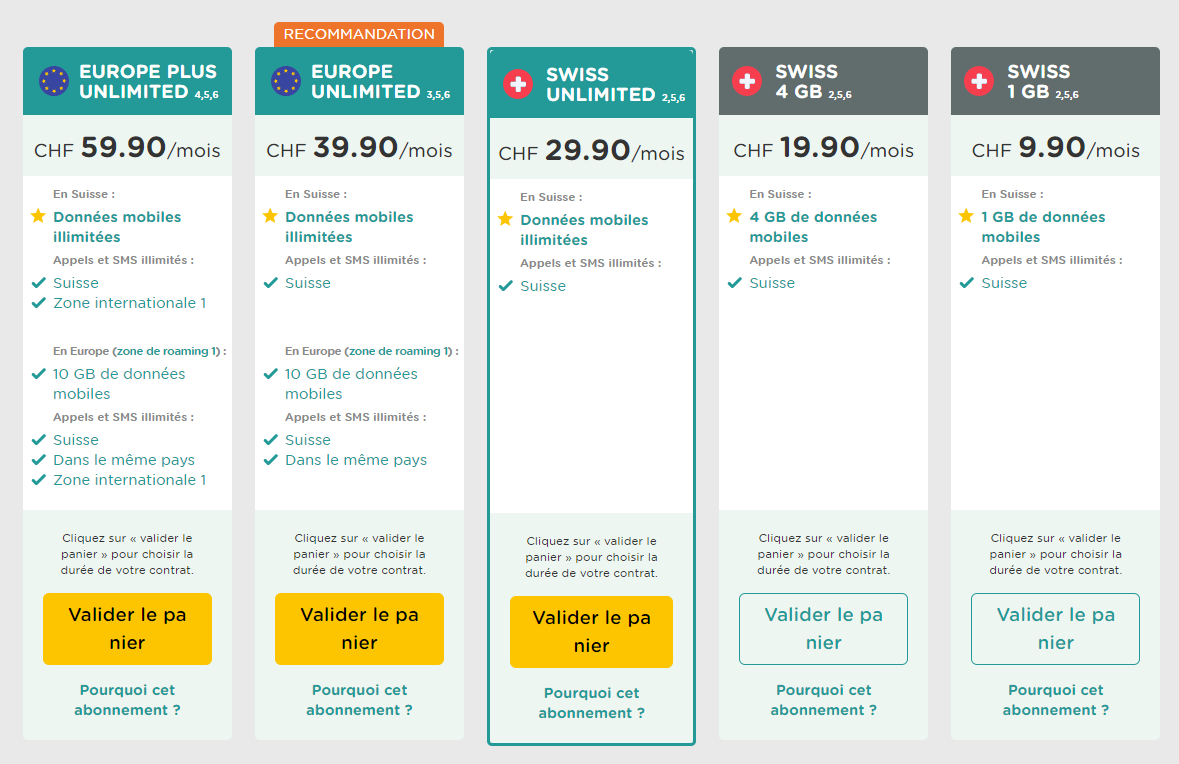Click the EU flag icon on Europe Unlimited
Viewport: 1179px width, 764px height.
point(286,81)
